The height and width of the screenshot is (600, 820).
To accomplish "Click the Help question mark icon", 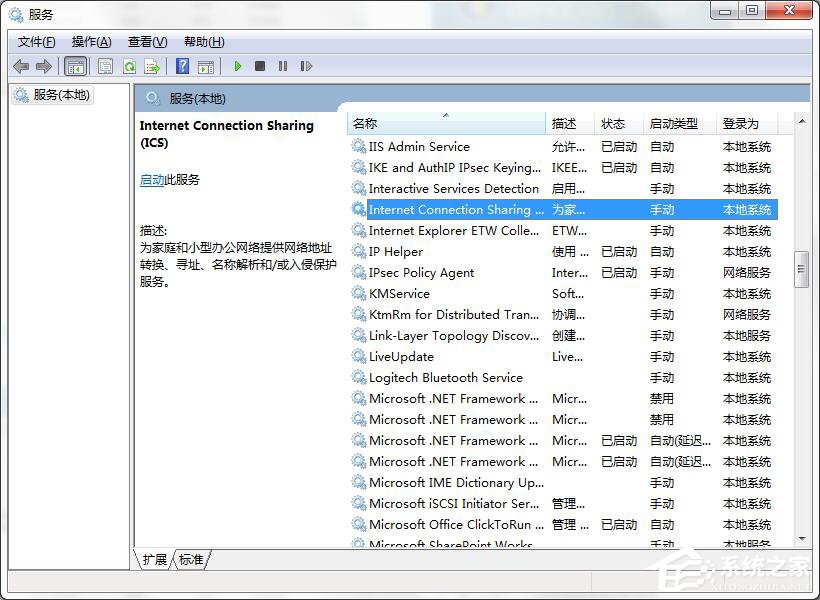I will (x=181, y=66).
